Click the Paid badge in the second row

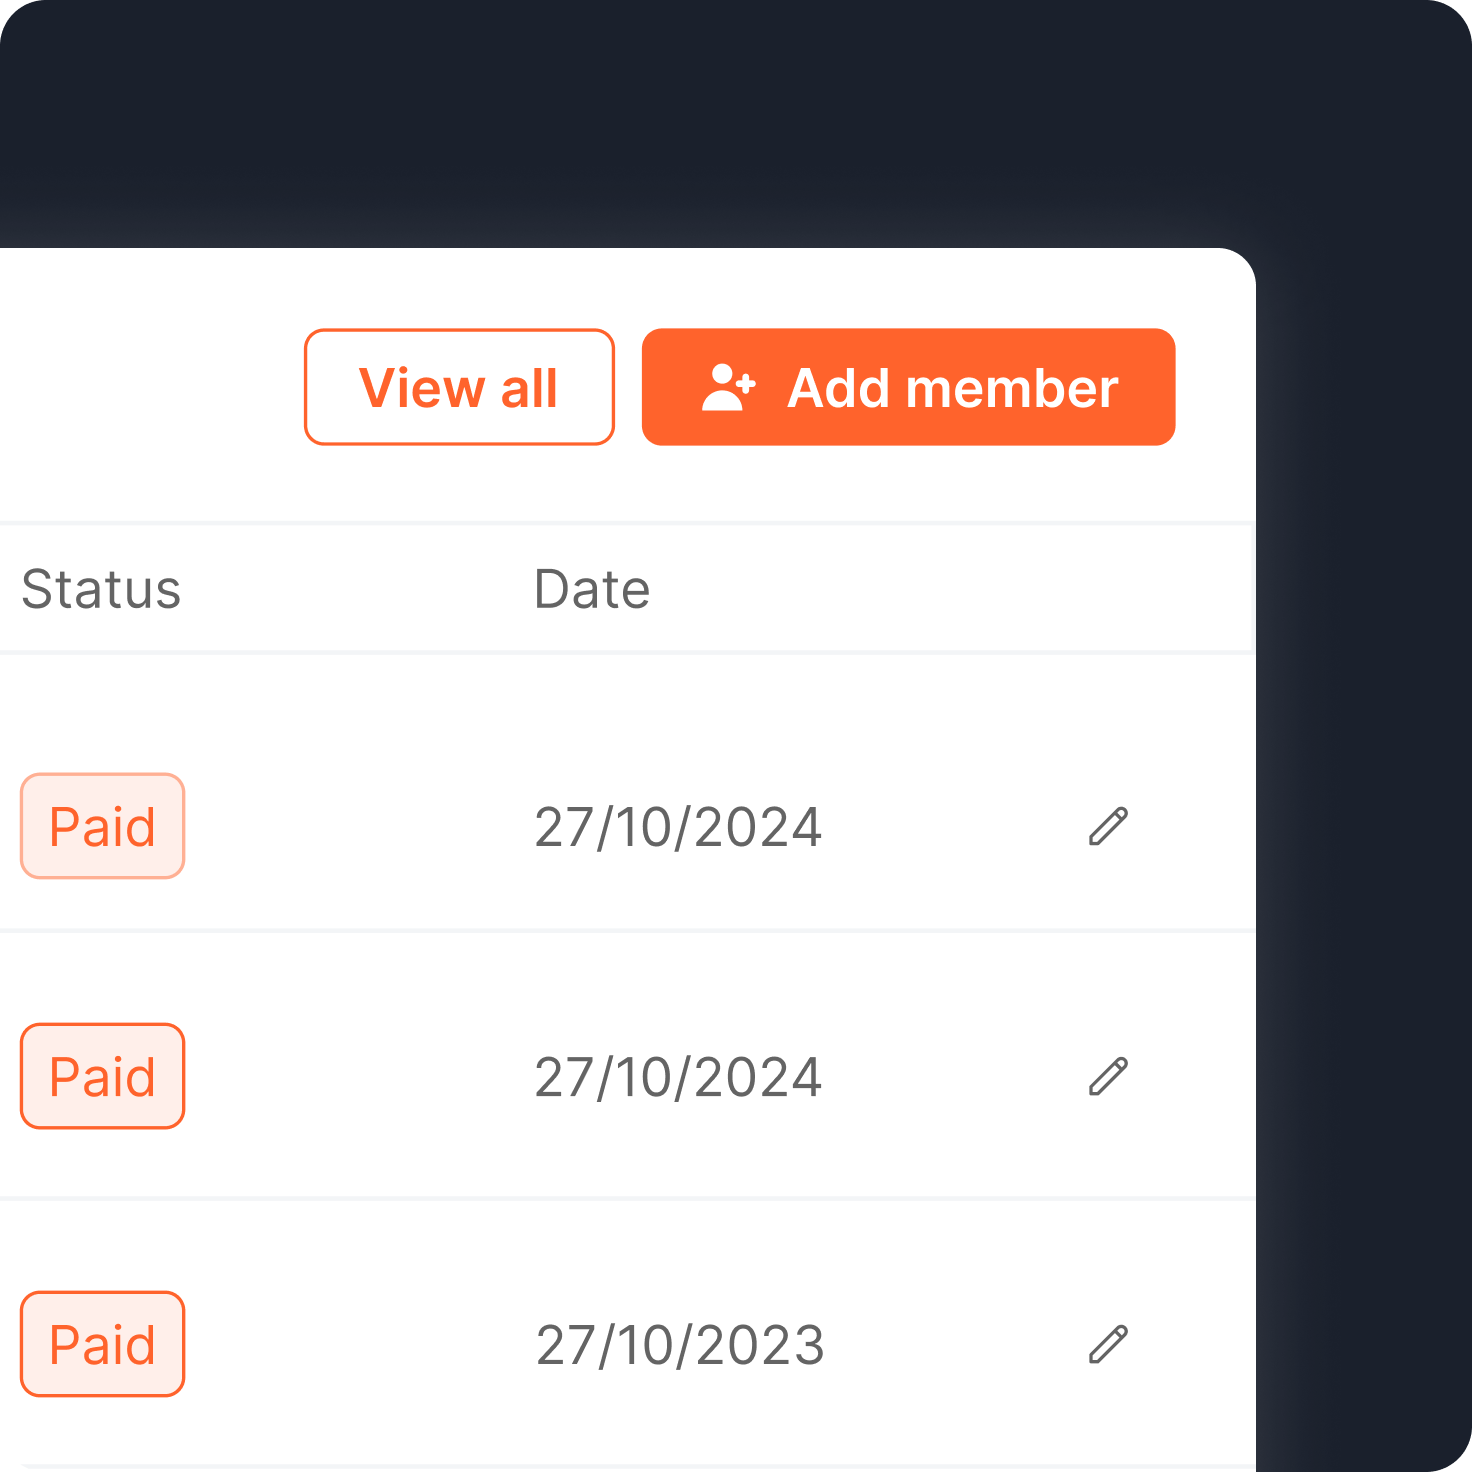103,1076
